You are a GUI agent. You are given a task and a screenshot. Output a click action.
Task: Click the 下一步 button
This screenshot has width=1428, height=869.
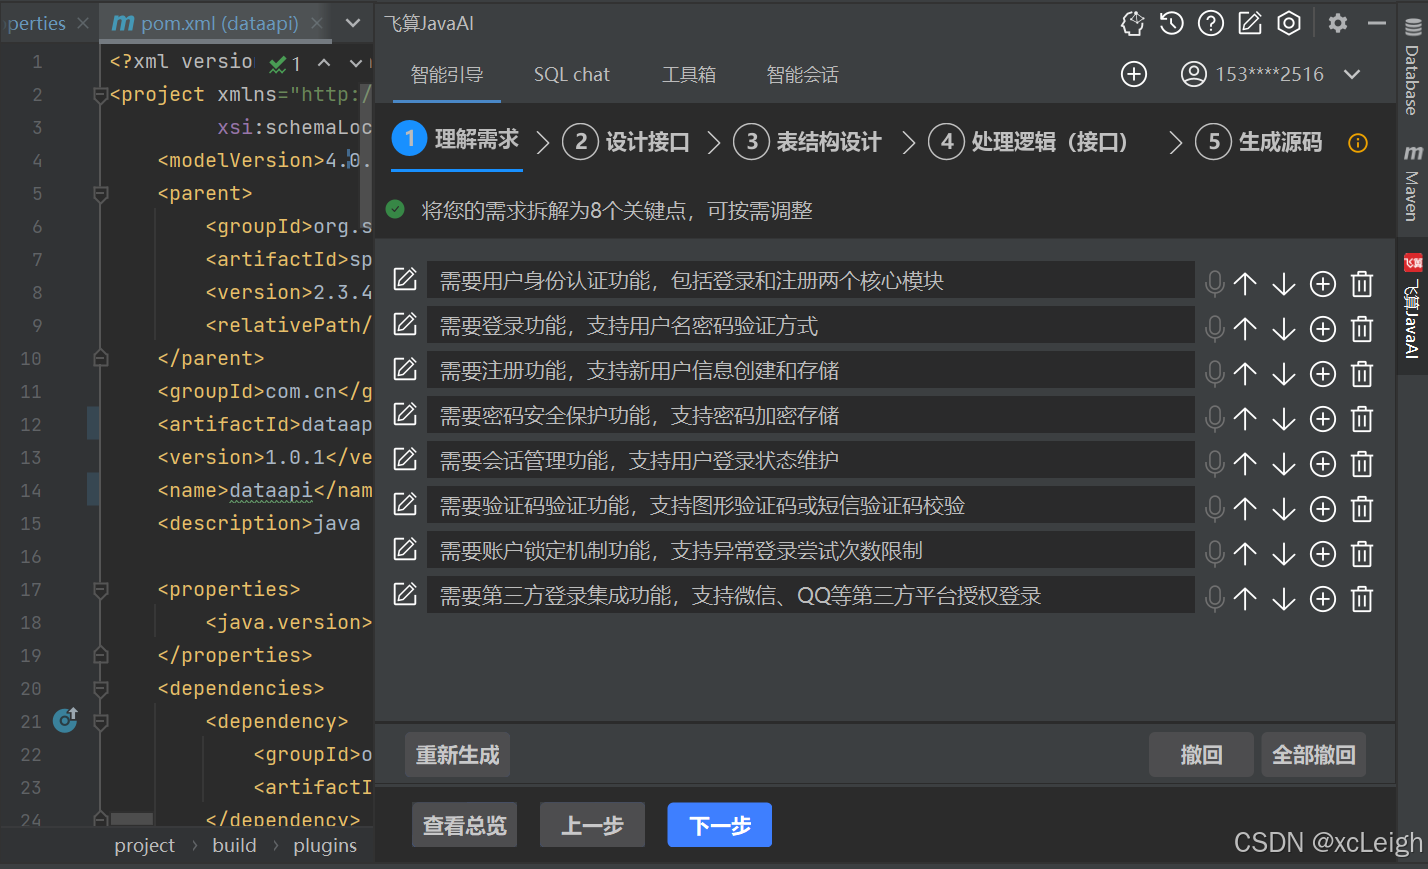(x=720, y=825)
